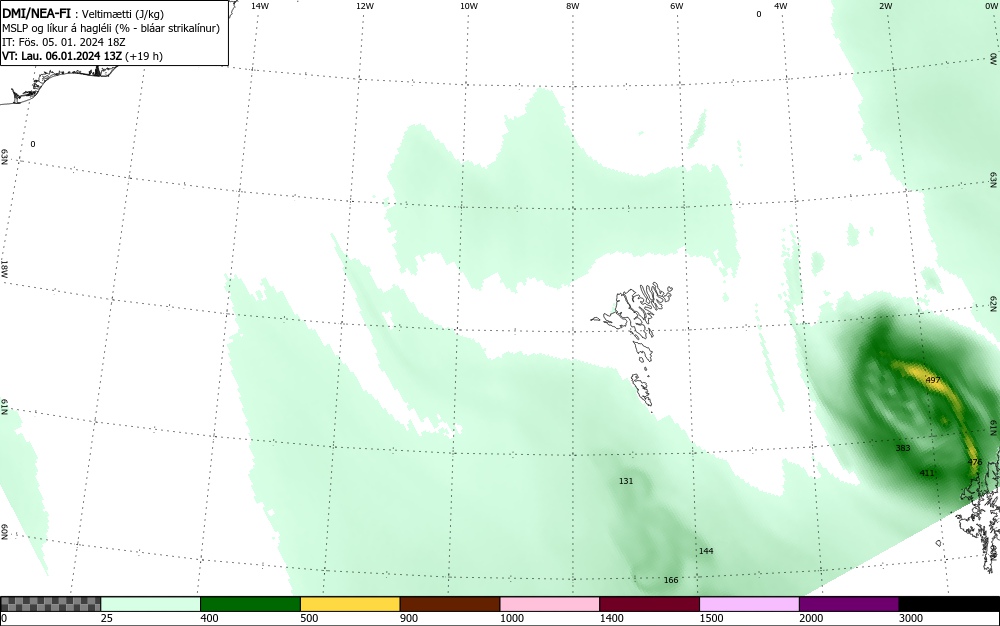Click the 14W longitude label

click(x=260, y=6)
